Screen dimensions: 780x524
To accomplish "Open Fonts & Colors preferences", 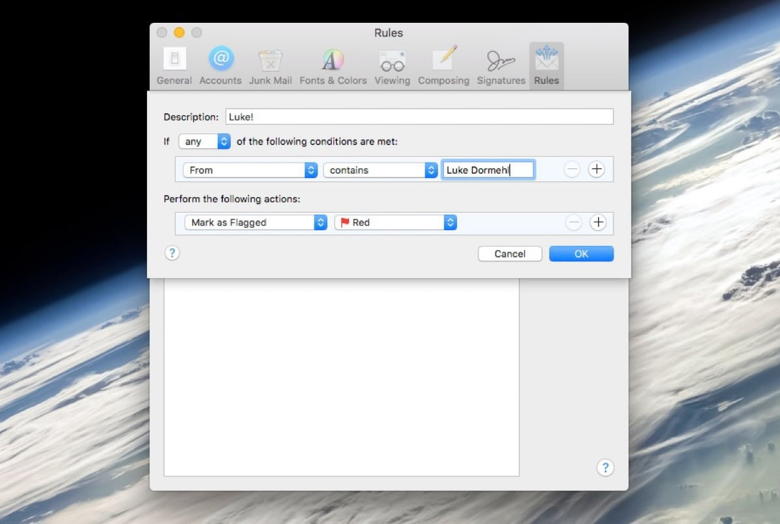I will tap(333, 66).
